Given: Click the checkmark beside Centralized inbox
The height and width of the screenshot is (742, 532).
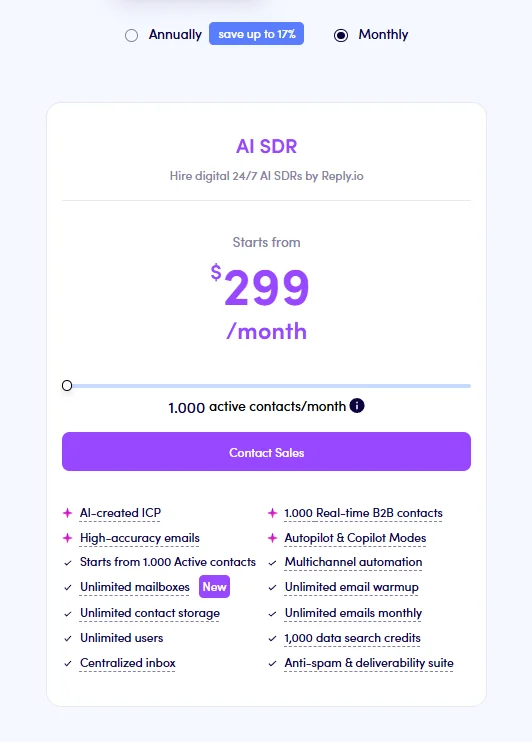Looking at the screenshot, I should [68, 663].
